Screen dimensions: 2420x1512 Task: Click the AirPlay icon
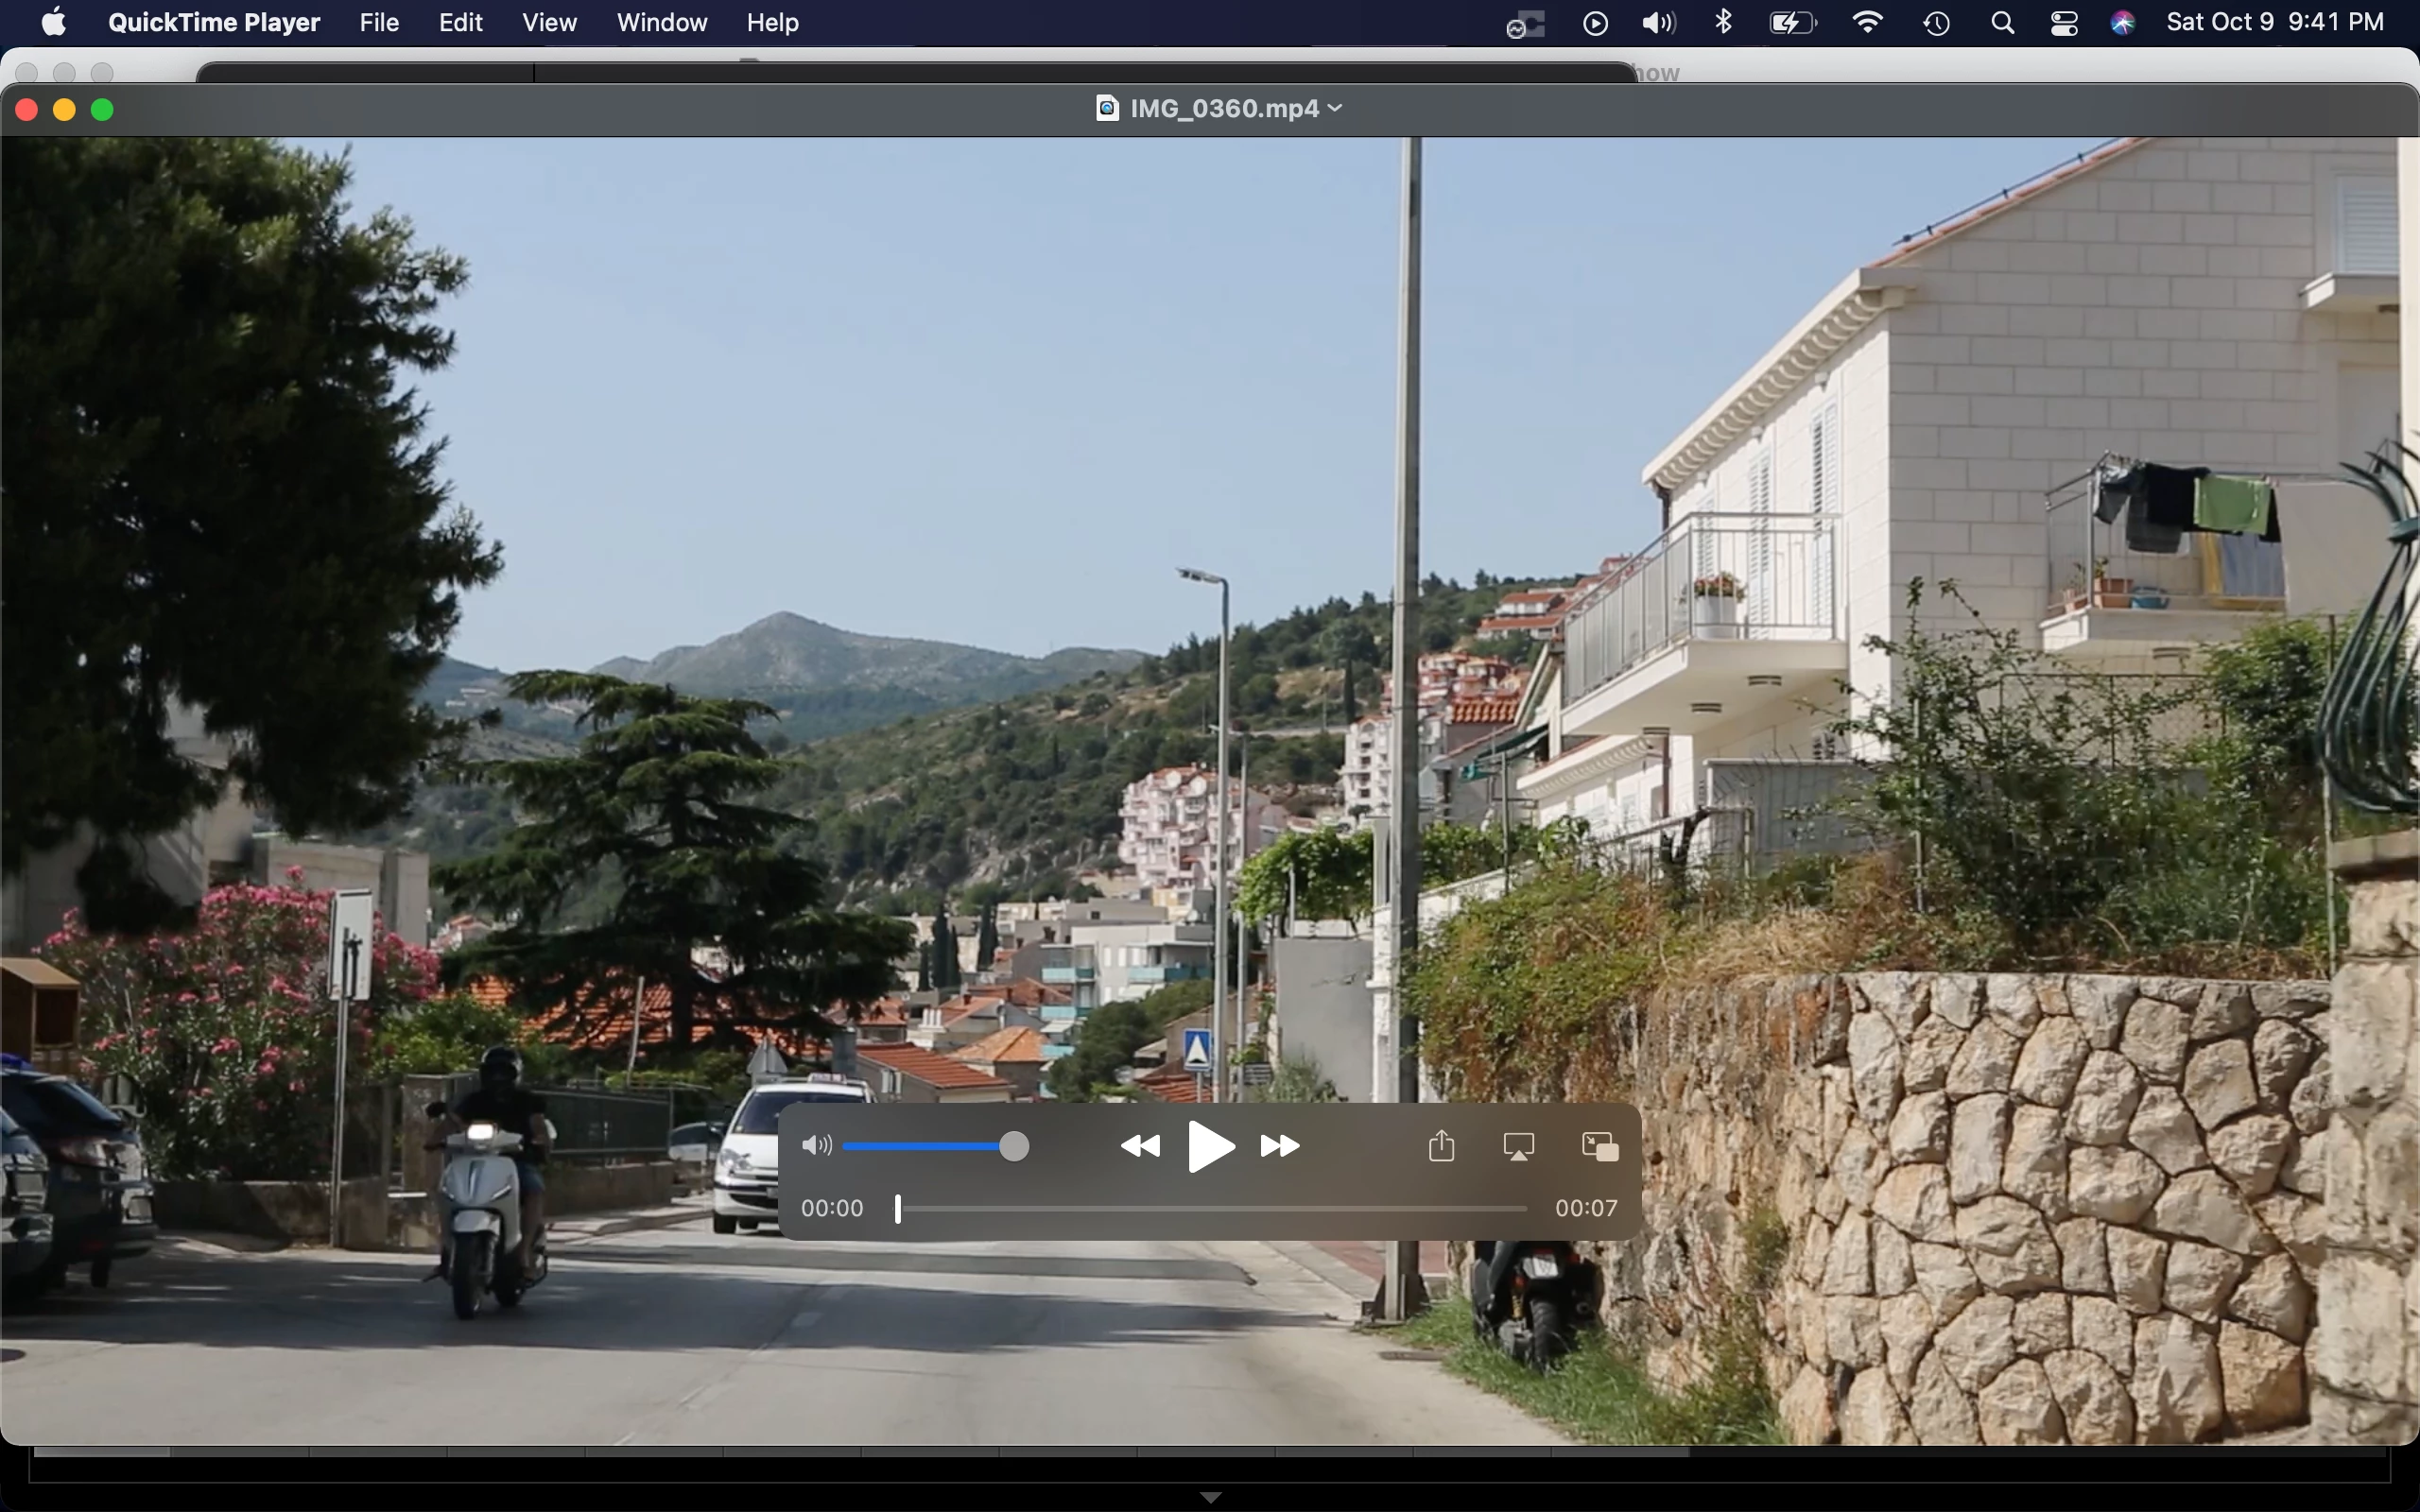tap(1519, 1146)
